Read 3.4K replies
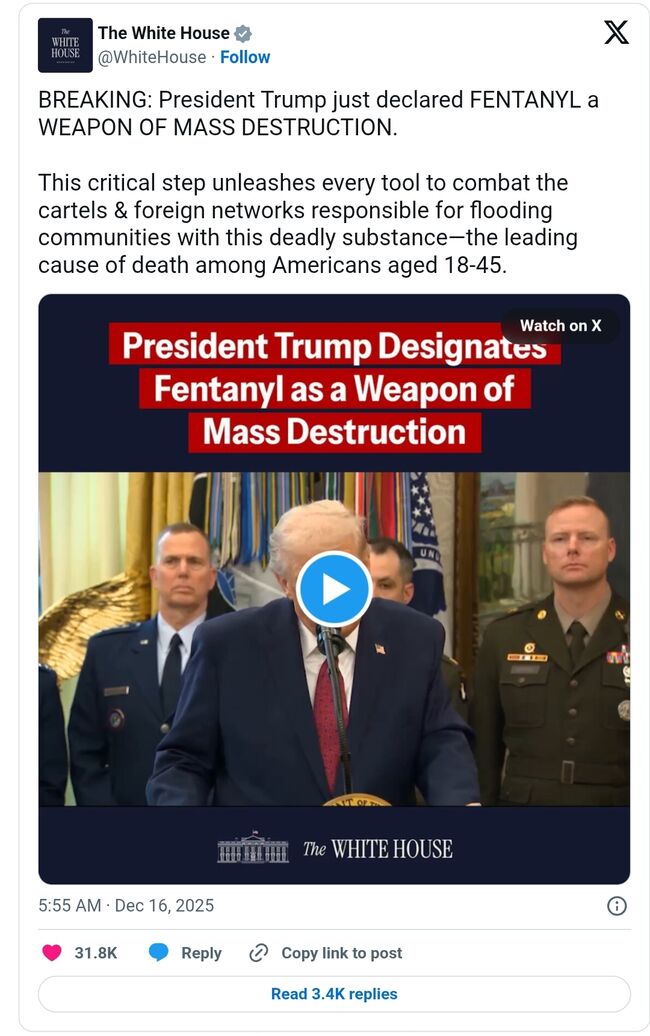Screen dimensions: 650x1036 [334, 994]
